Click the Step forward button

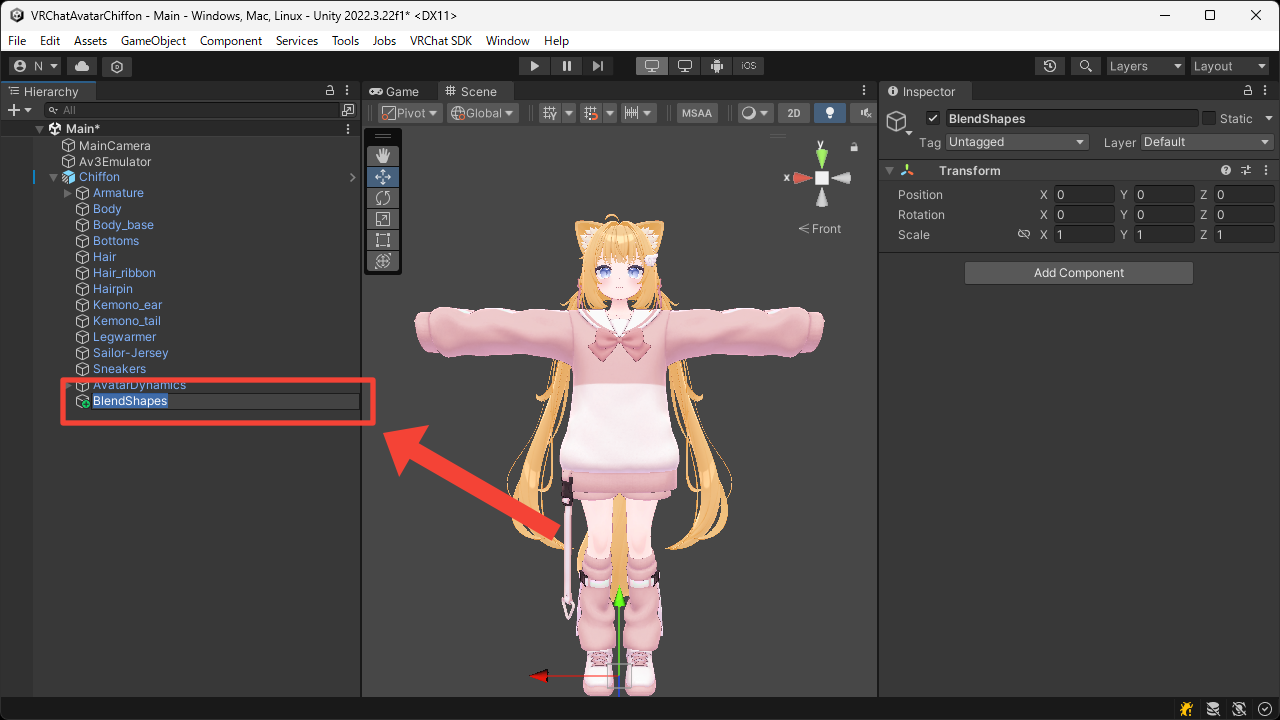(x=598, y=66)
